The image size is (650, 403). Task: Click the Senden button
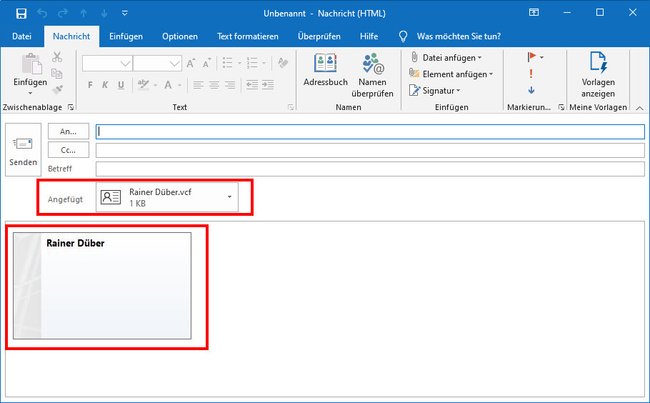tap(23, 150)
